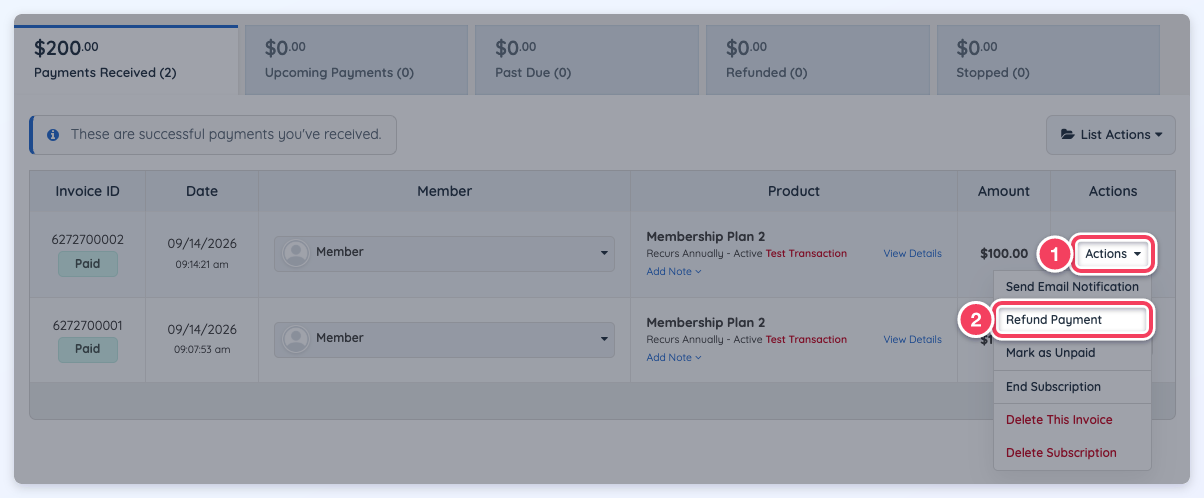The height and width of the screenshot is (498, 1204).
Task: Click Membership Plan 2 in invoice 6272700001 row
Action: pyautogui.click(x=706, y=323)
